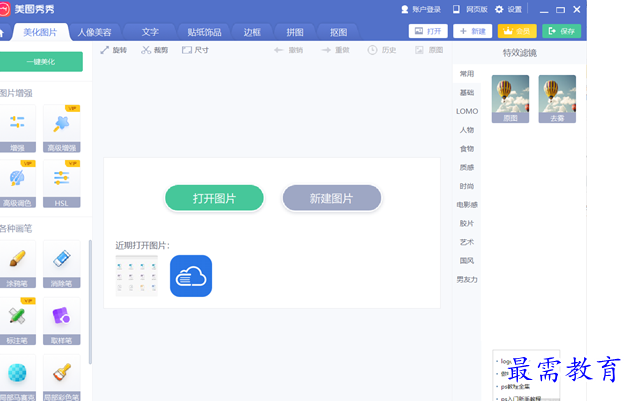Open the 尺寸 size tool
This screenshot has width=629, height=401.
pyautogui.click(x=195, y=50)
